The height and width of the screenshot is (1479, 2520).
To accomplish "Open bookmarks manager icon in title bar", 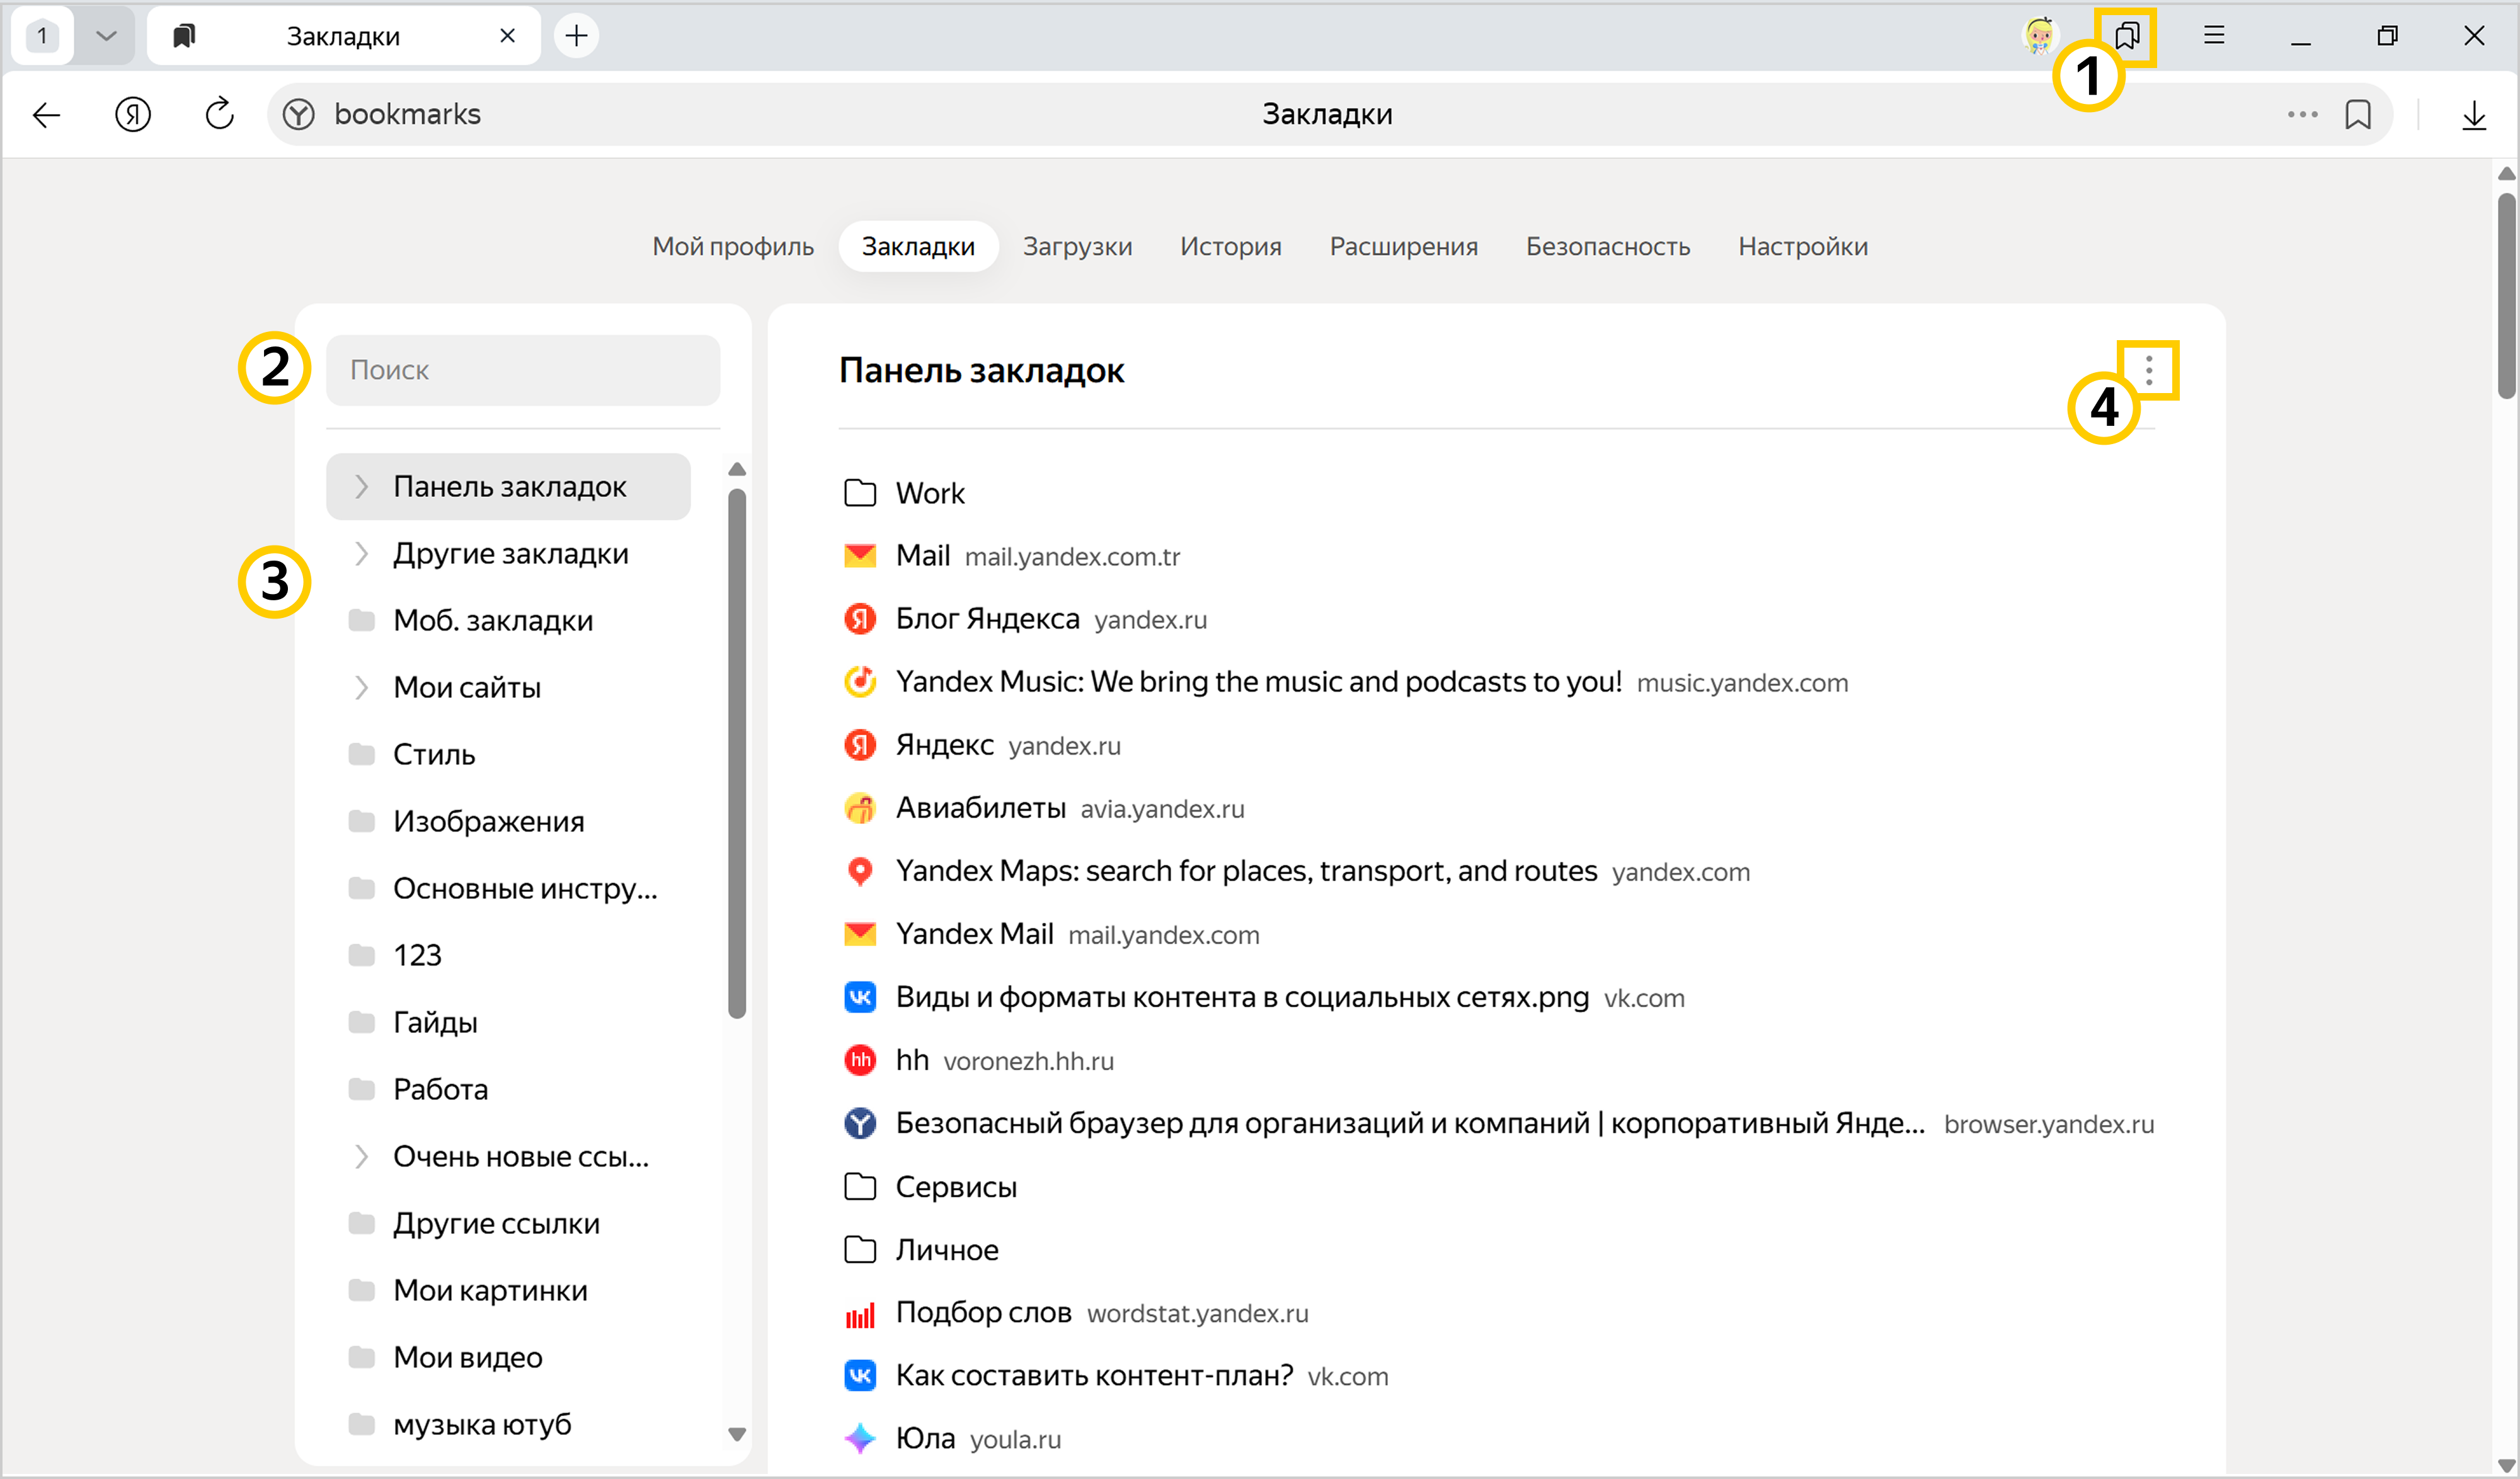I will pos(2127,36).
